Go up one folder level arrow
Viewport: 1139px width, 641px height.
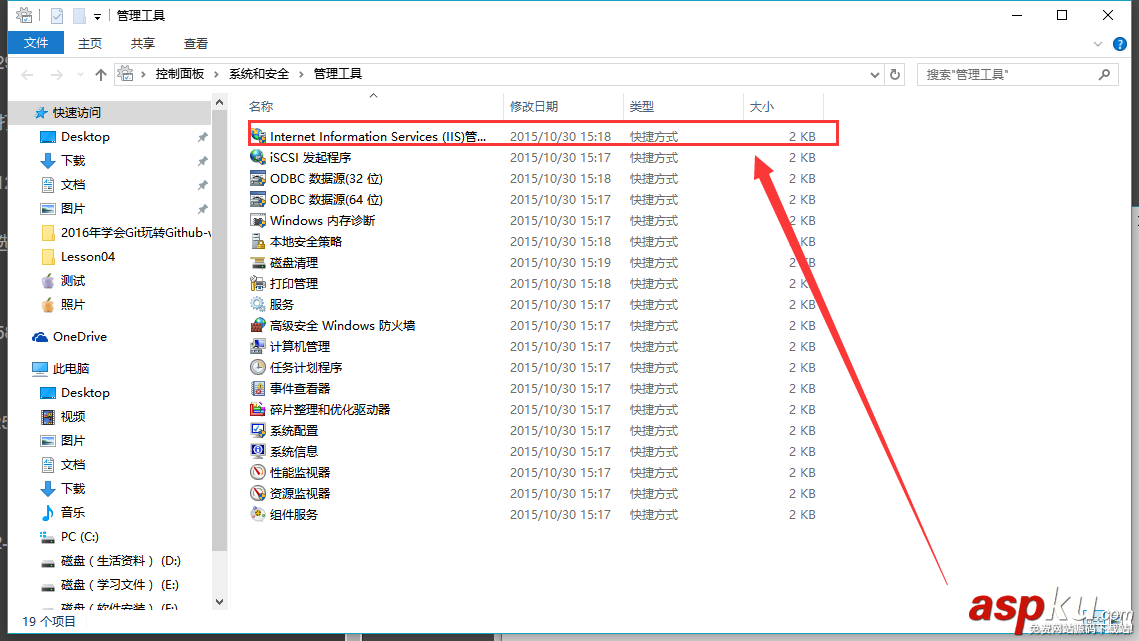click(100, 74)
